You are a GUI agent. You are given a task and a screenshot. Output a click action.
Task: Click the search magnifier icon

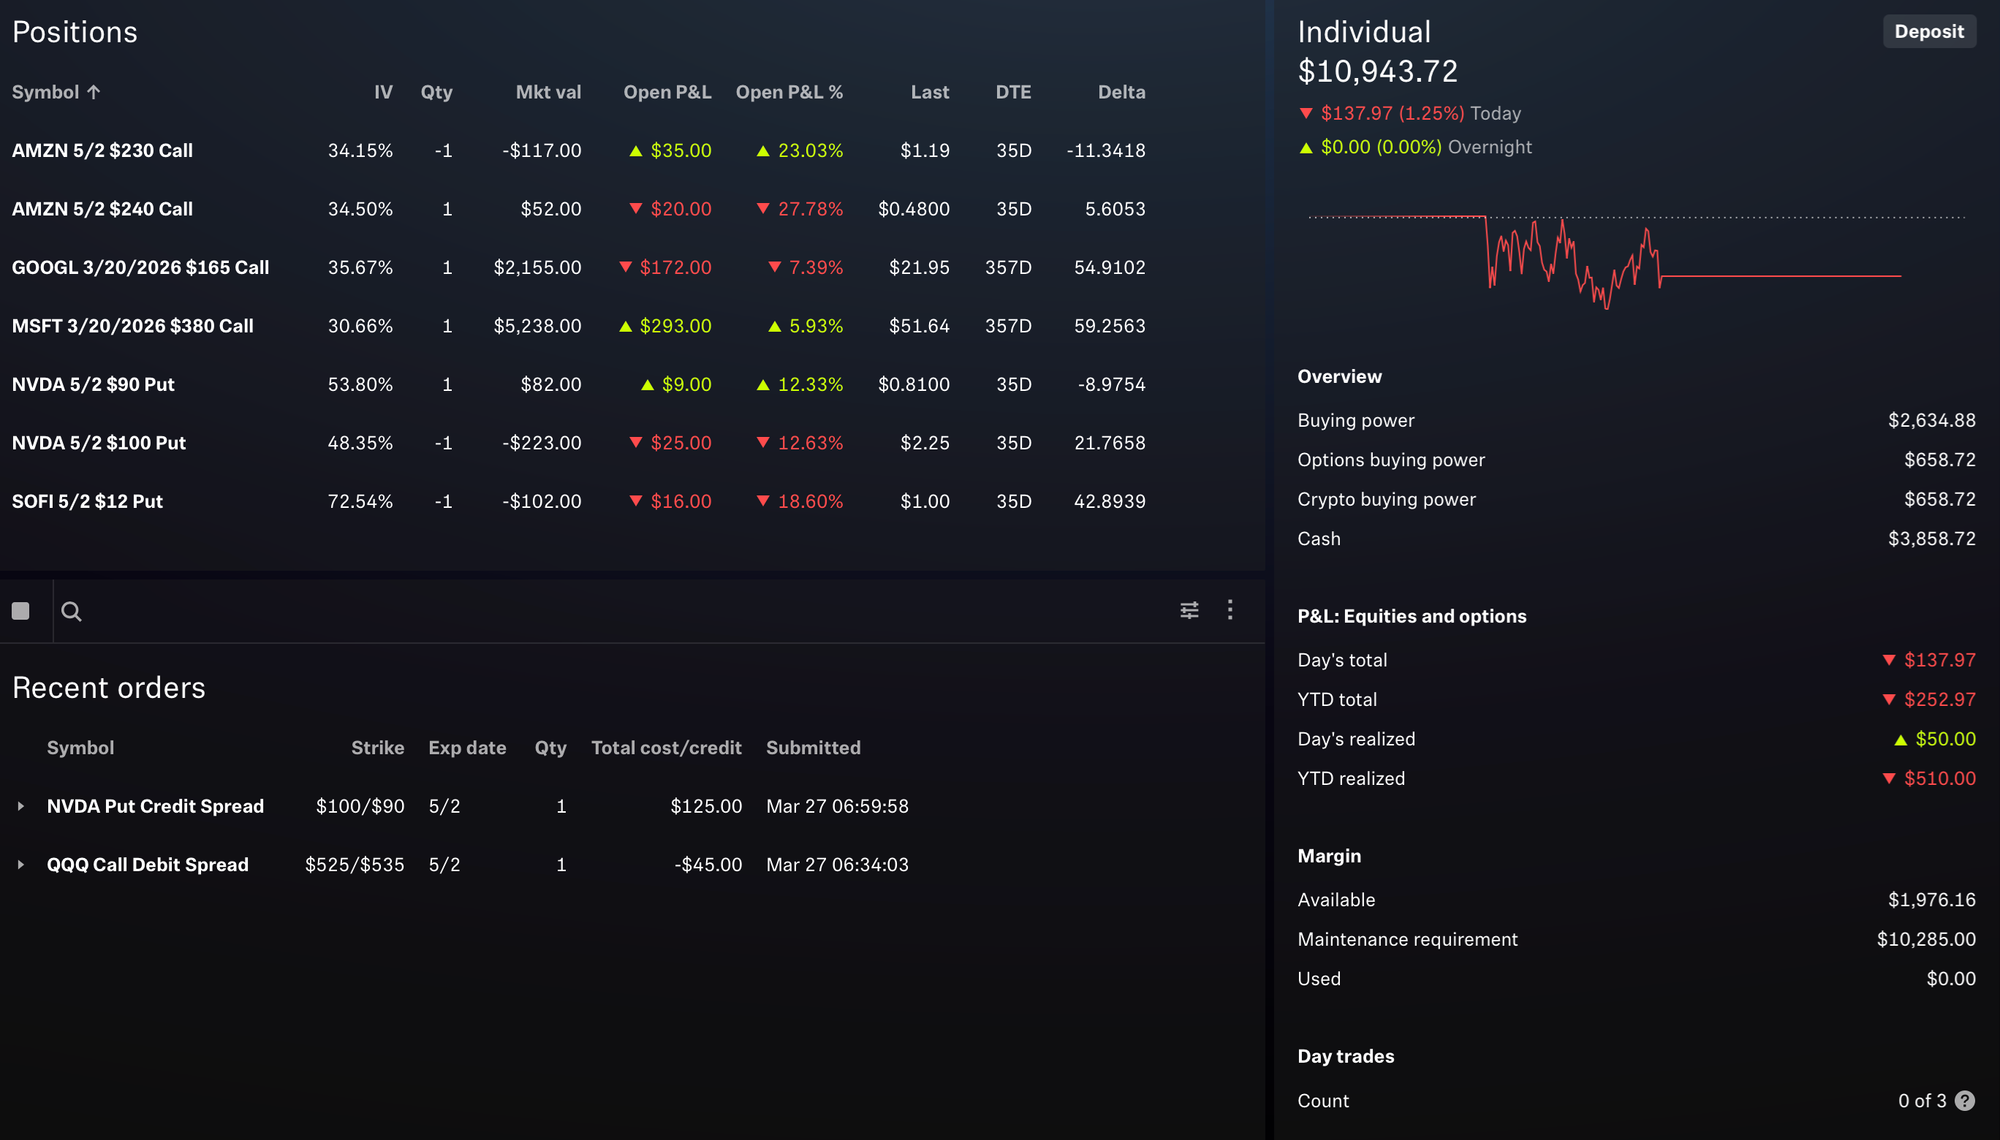(x=71, y=611)
